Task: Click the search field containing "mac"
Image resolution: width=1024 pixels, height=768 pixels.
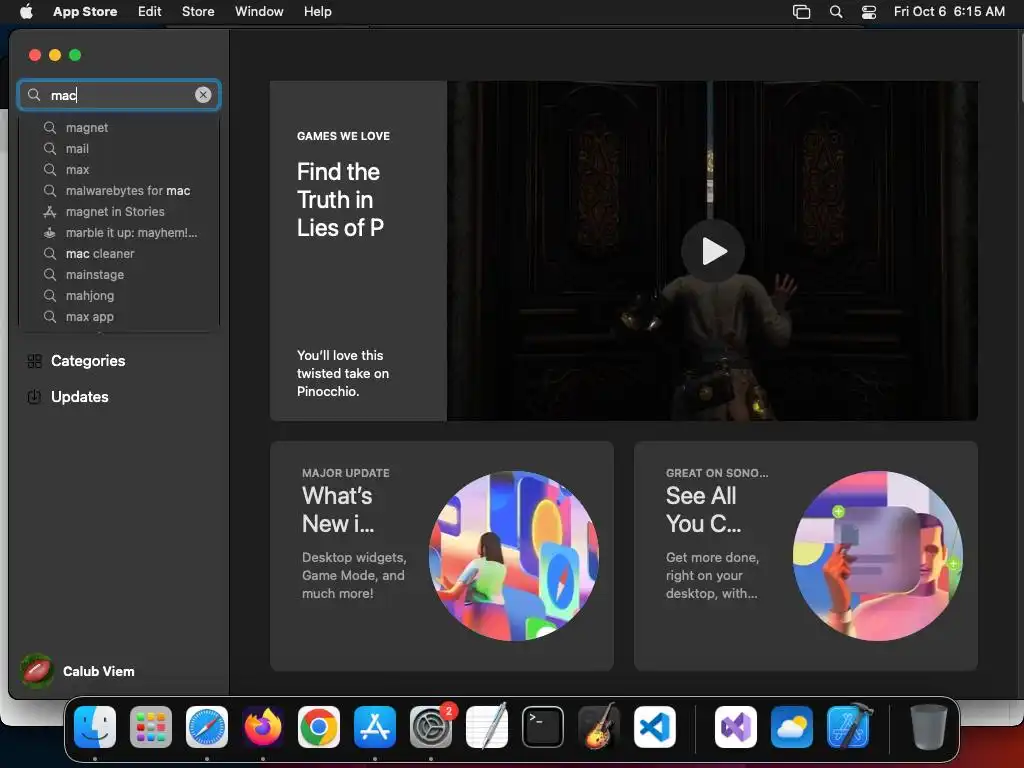Action: coord(119,95)
